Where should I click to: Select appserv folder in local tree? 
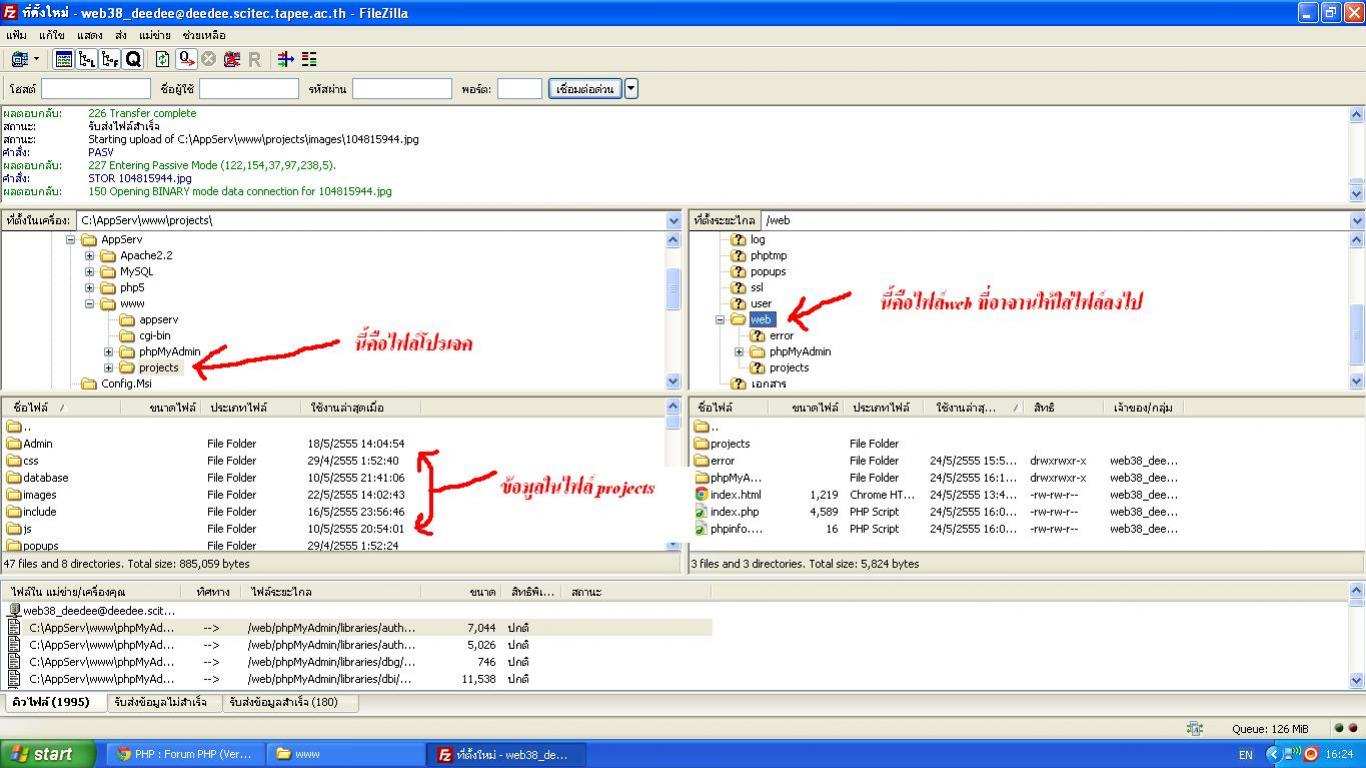(158, 320)
